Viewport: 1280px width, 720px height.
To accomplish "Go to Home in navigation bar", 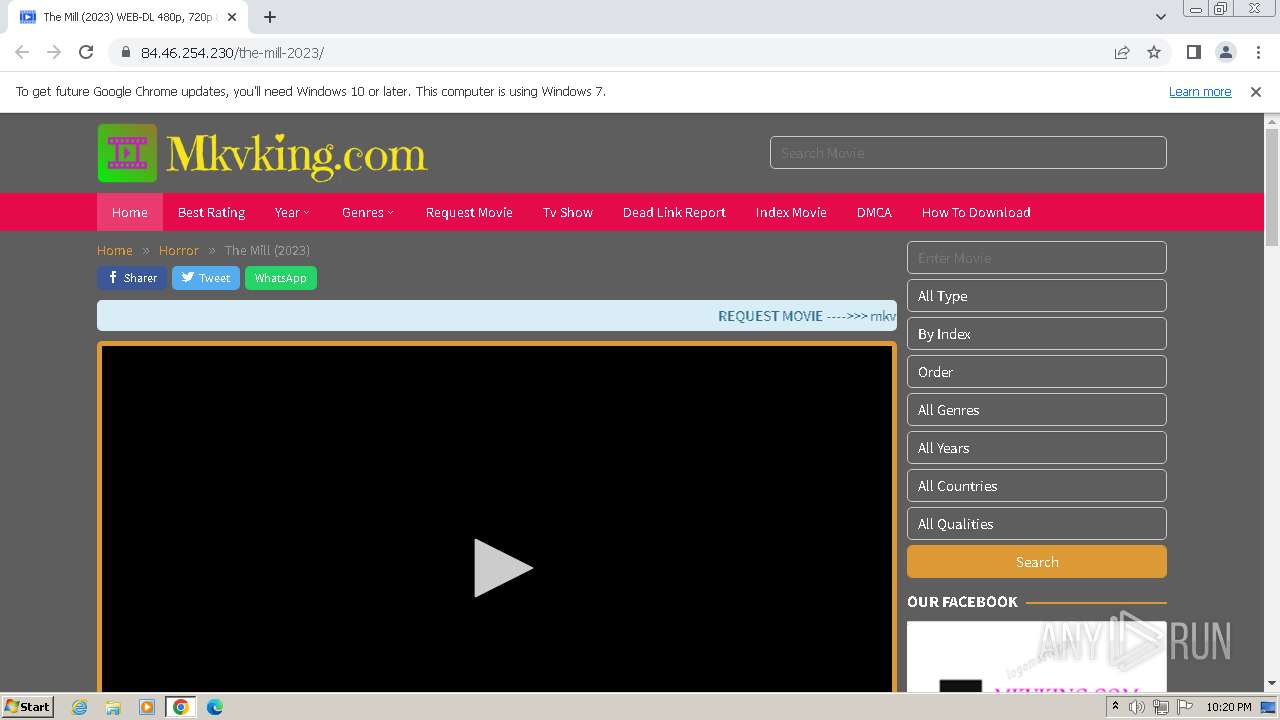I will 130,212.
